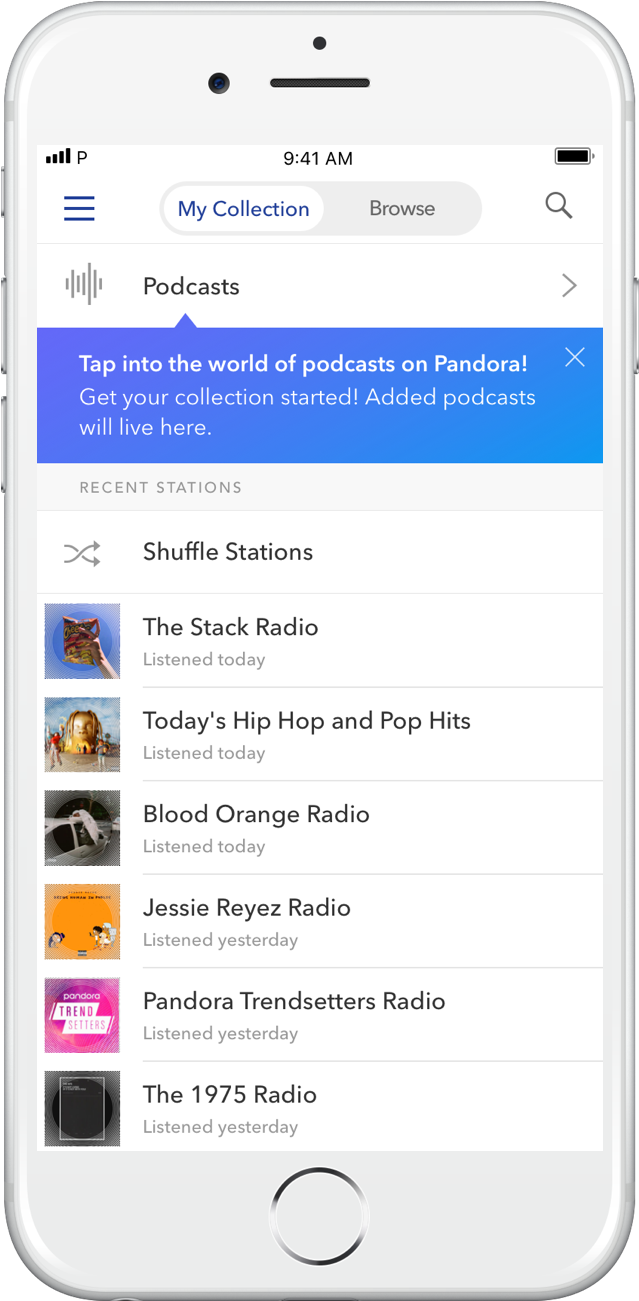Tap the shuffle arrows icon
Screen dimensions: 639x1301
pos(82,553)
